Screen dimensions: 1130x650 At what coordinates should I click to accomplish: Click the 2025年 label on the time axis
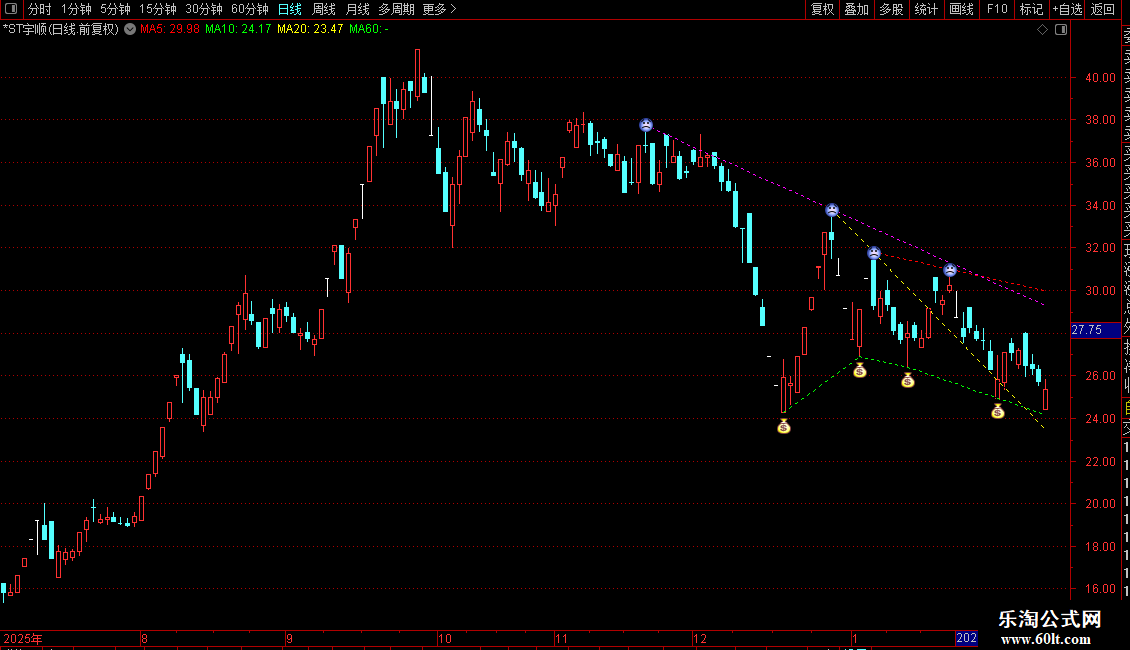[23, 638]
